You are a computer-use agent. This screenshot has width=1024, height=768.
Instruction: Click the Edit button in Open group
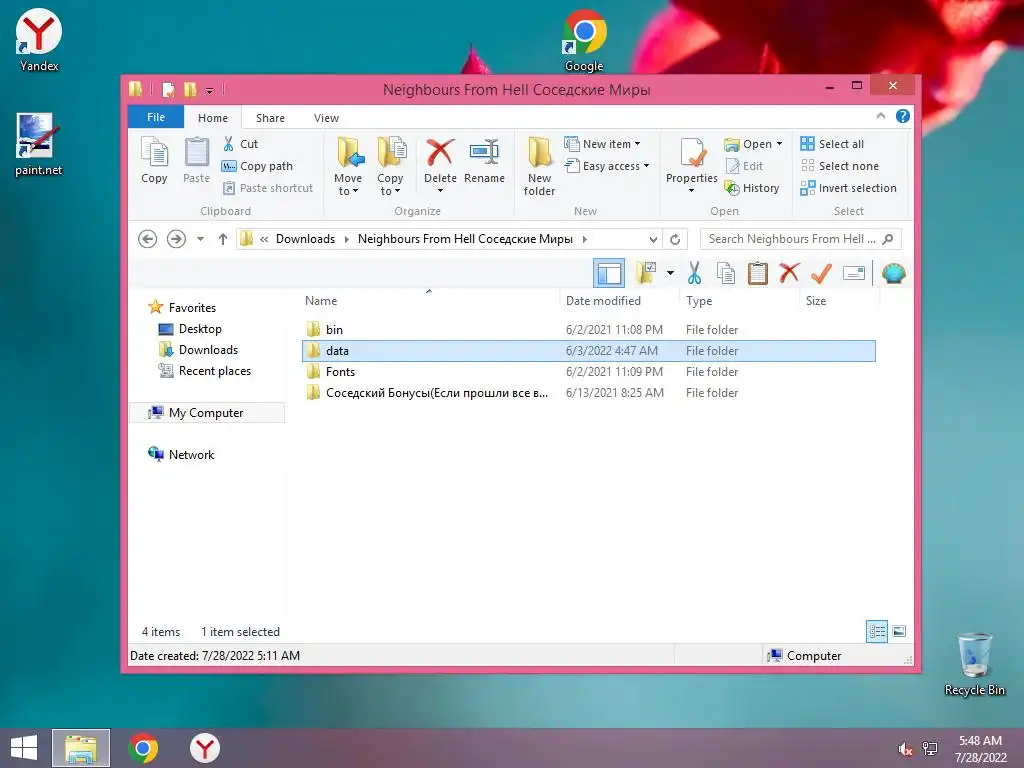pos(744,166)
